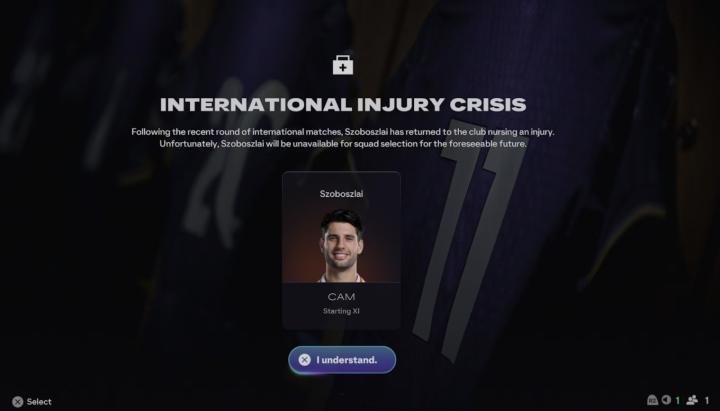Click the lower dark panel of player card

341,305
